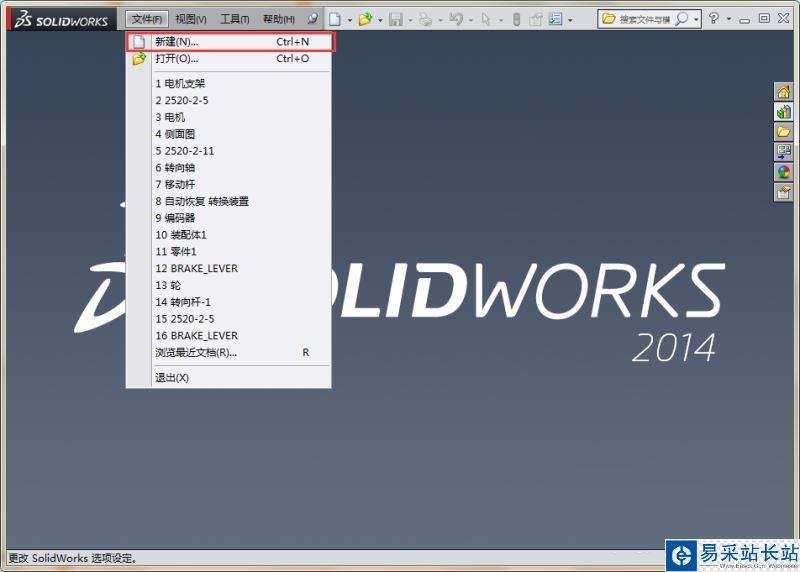Viewport: 800px width, 572px height.
Task: Click the Undo toolbar icon
Action: 456,19
